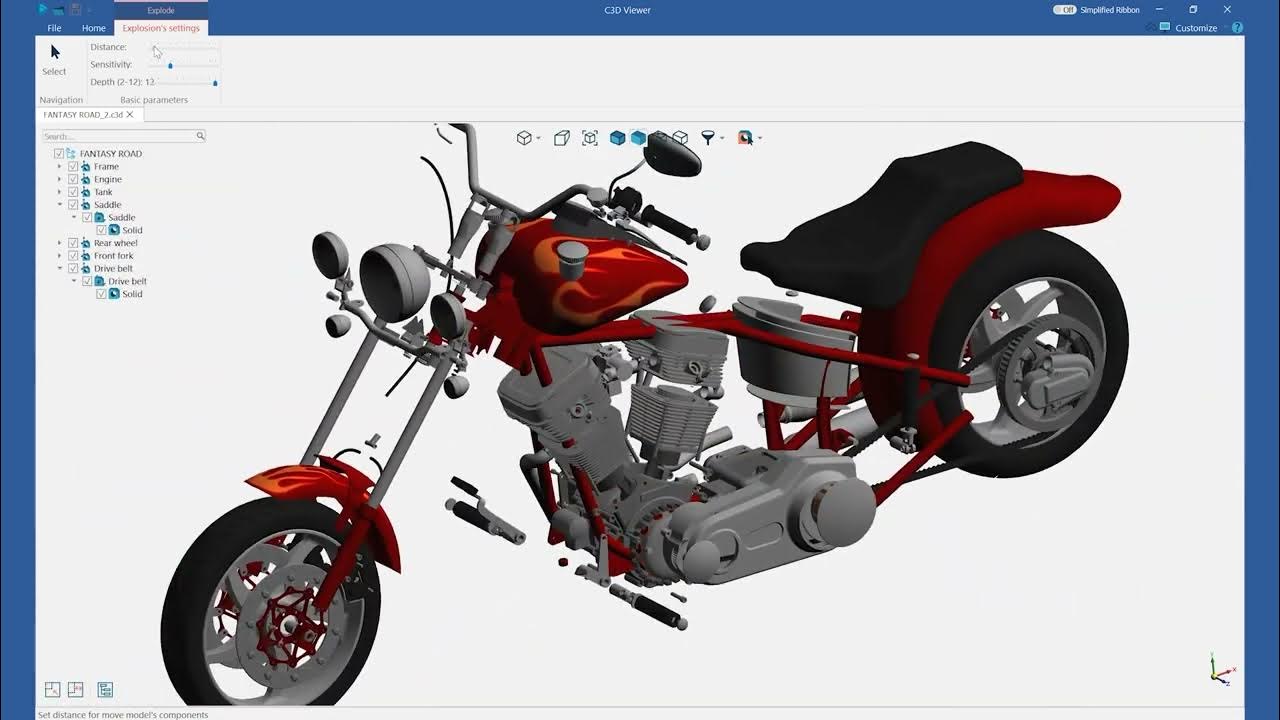1280x720 pixels.
Task: Select the Select tool in the Navigation group
Action: 53,58
